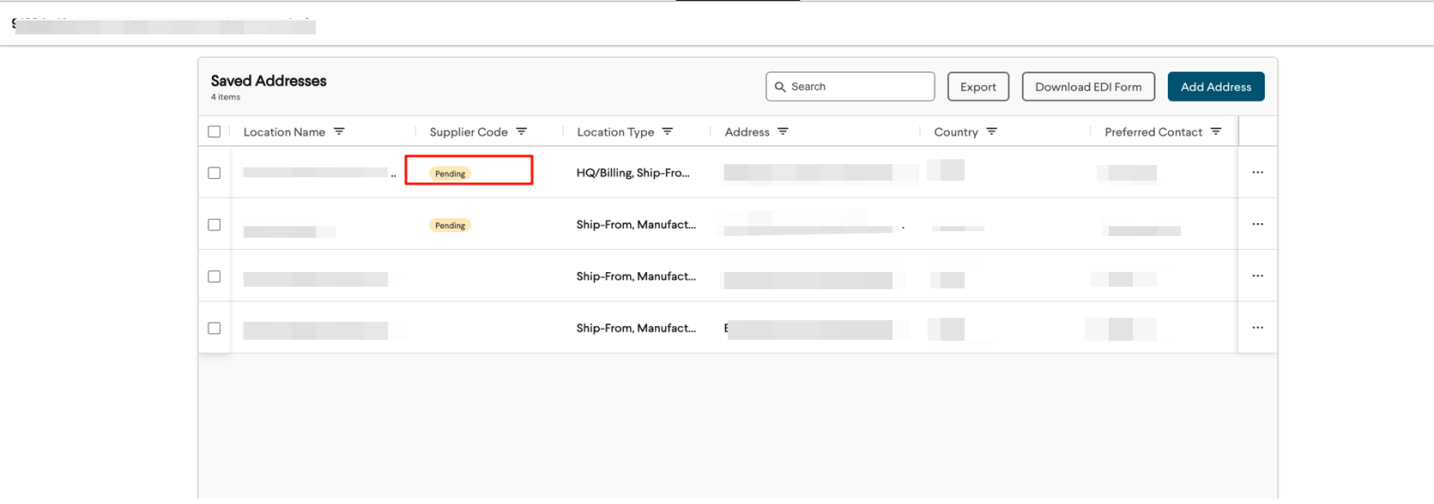Viewport: 1434px width, 504px height.
Task: Click filter icon beside Address column
Action: pos(783,132)
